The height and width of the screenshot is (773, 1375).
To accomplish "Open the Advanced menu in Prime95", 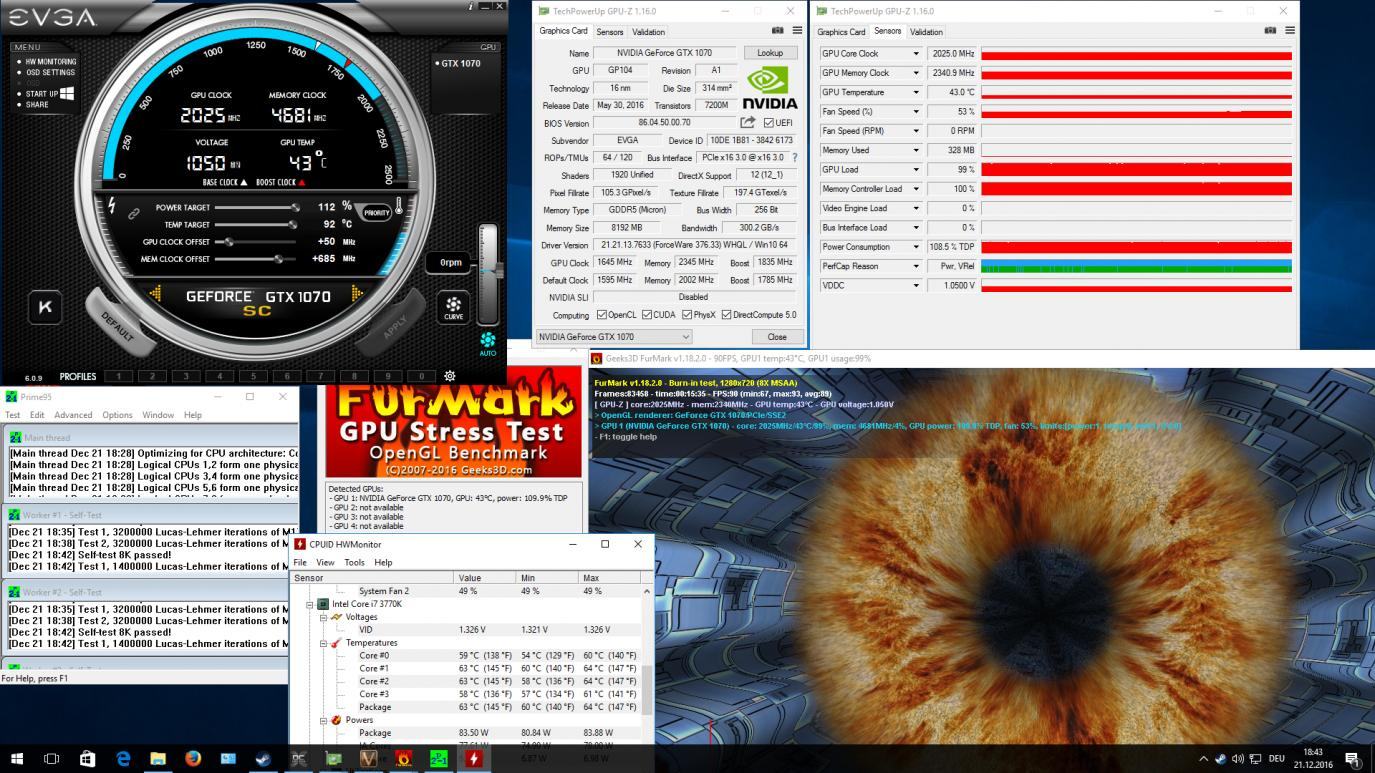I will tap(73, 415).
